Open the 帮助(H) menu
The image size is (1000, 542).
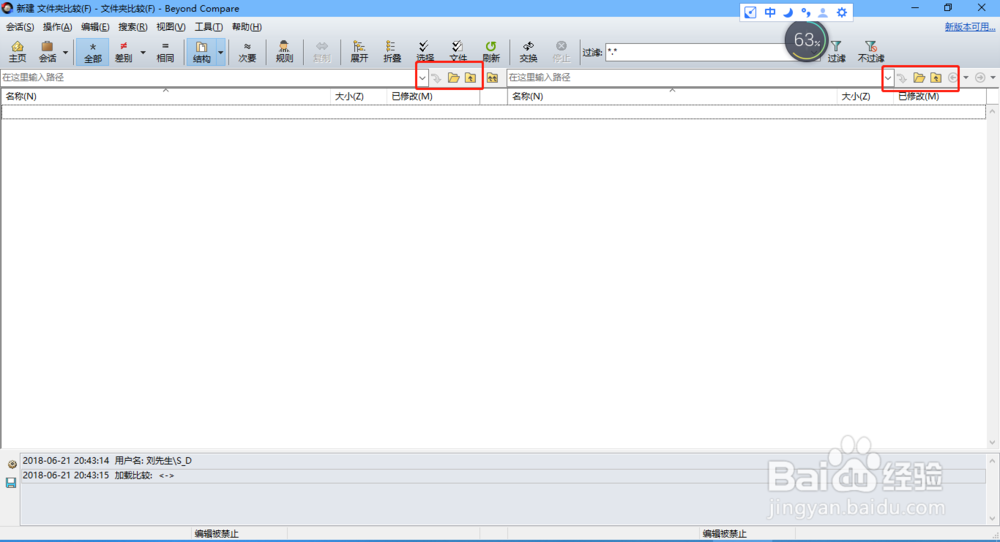click(247, 27)
